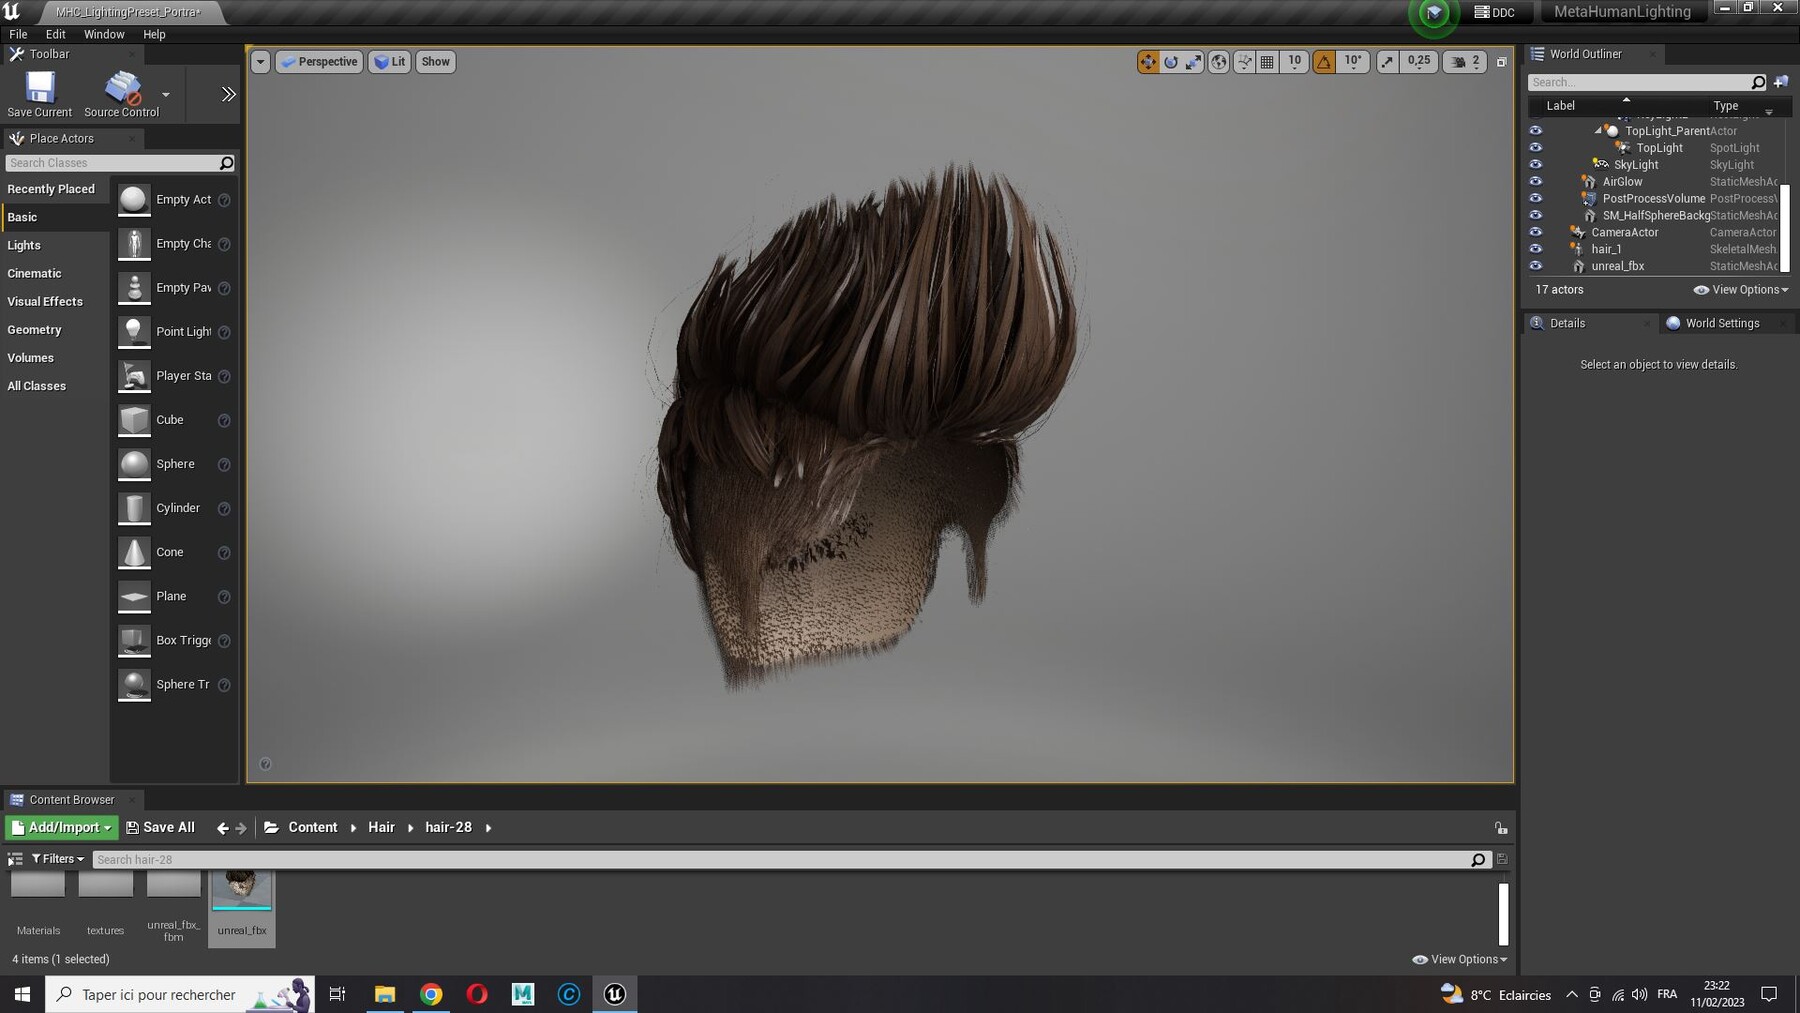Open the viewport options dropdown arrow

260,62
